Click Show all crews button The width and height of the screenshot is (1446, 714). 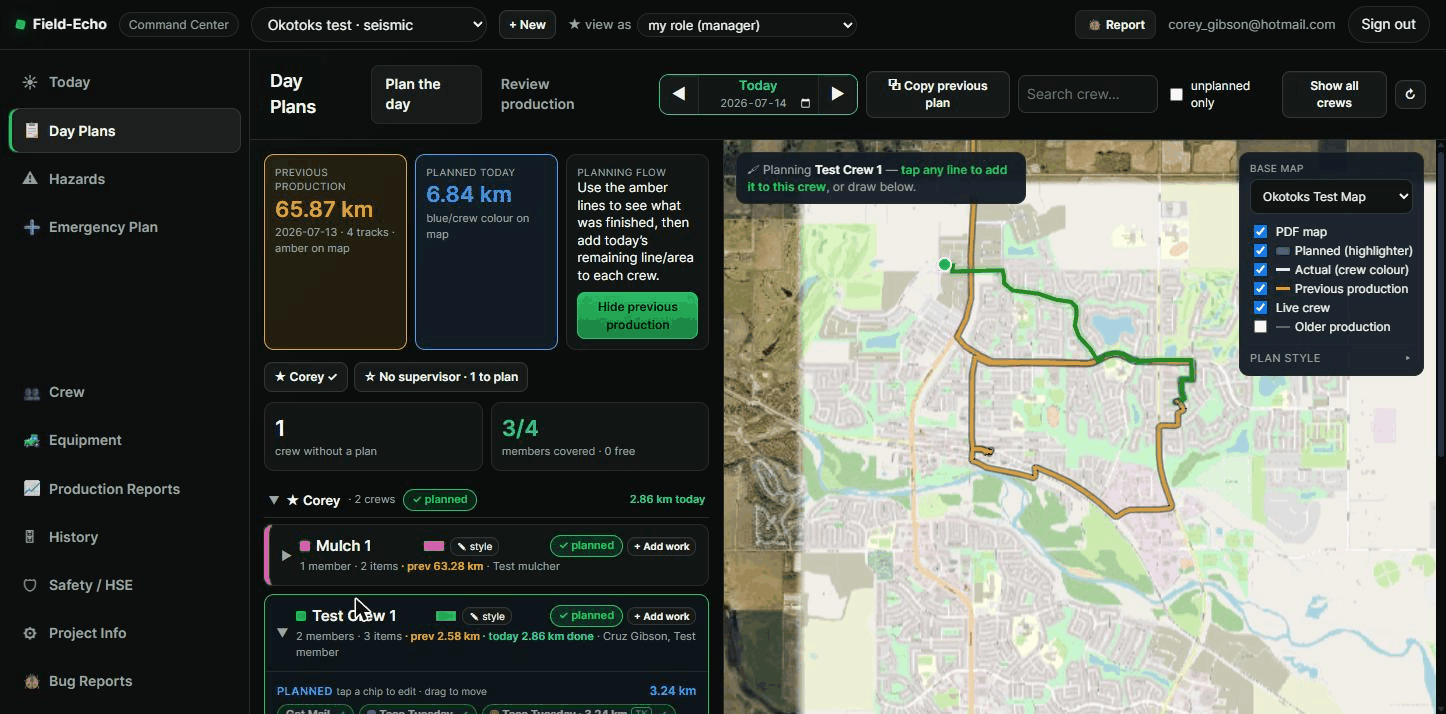click(1334, 94)
